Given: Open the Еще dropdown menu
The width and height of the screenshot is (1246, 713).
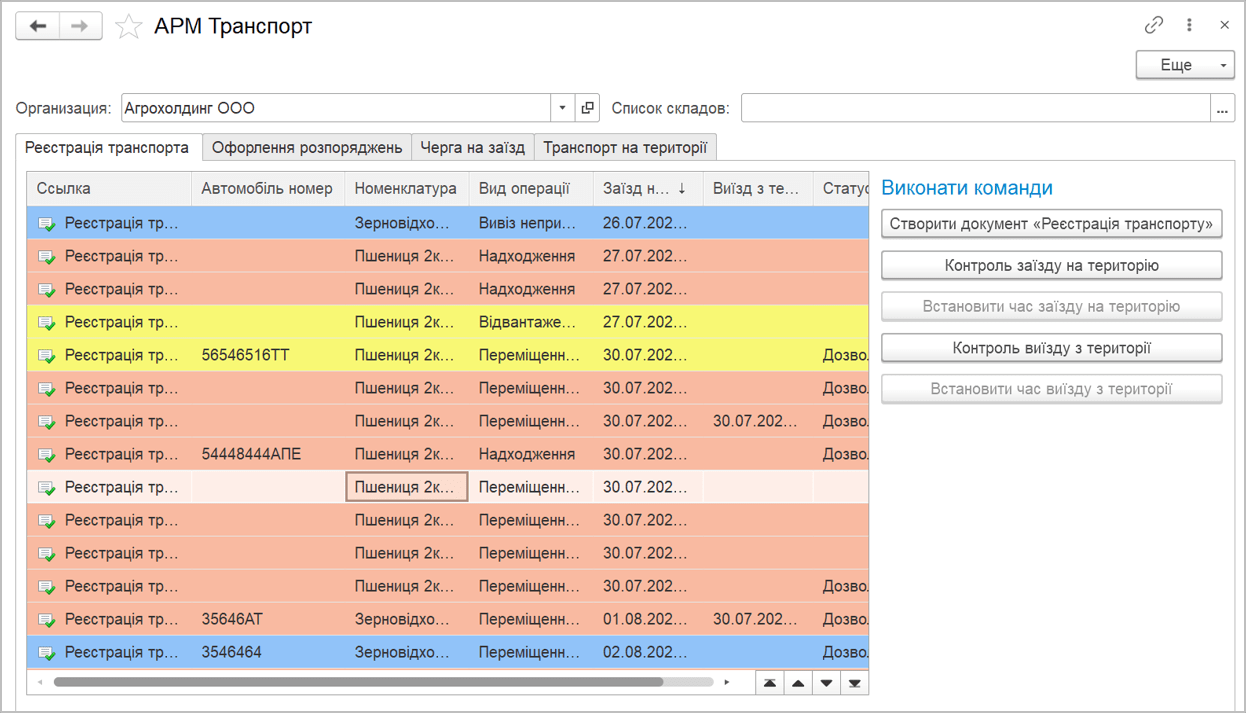Looking at the screenshot, I should point(1185,65).
